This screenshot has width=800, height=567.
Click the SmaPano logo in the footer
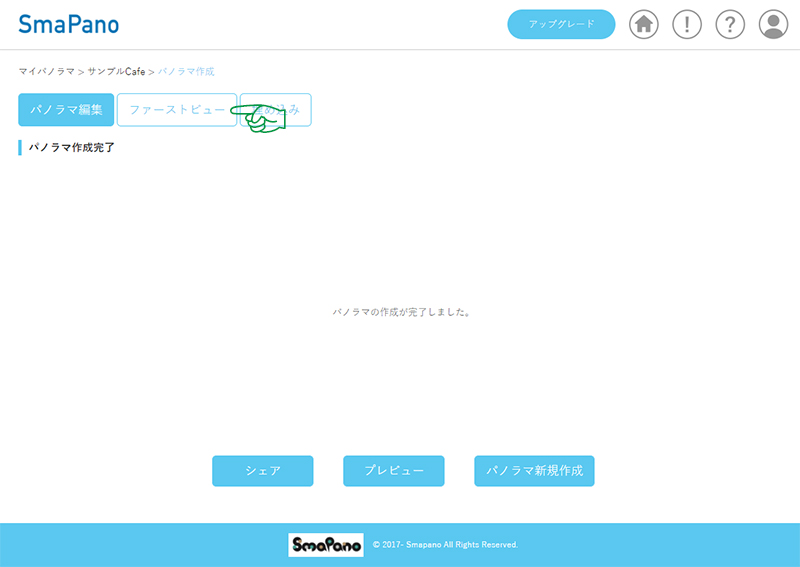pyautogui.click(x=326, y=544)
